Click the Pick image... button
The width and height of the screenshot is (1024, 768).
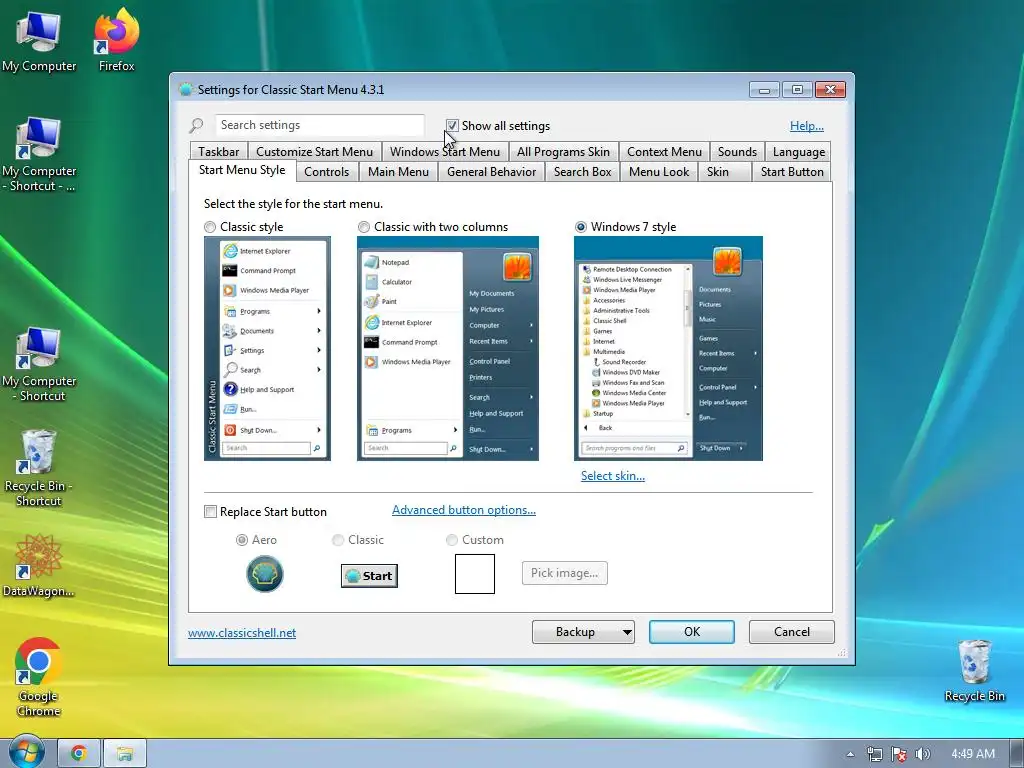564,573
